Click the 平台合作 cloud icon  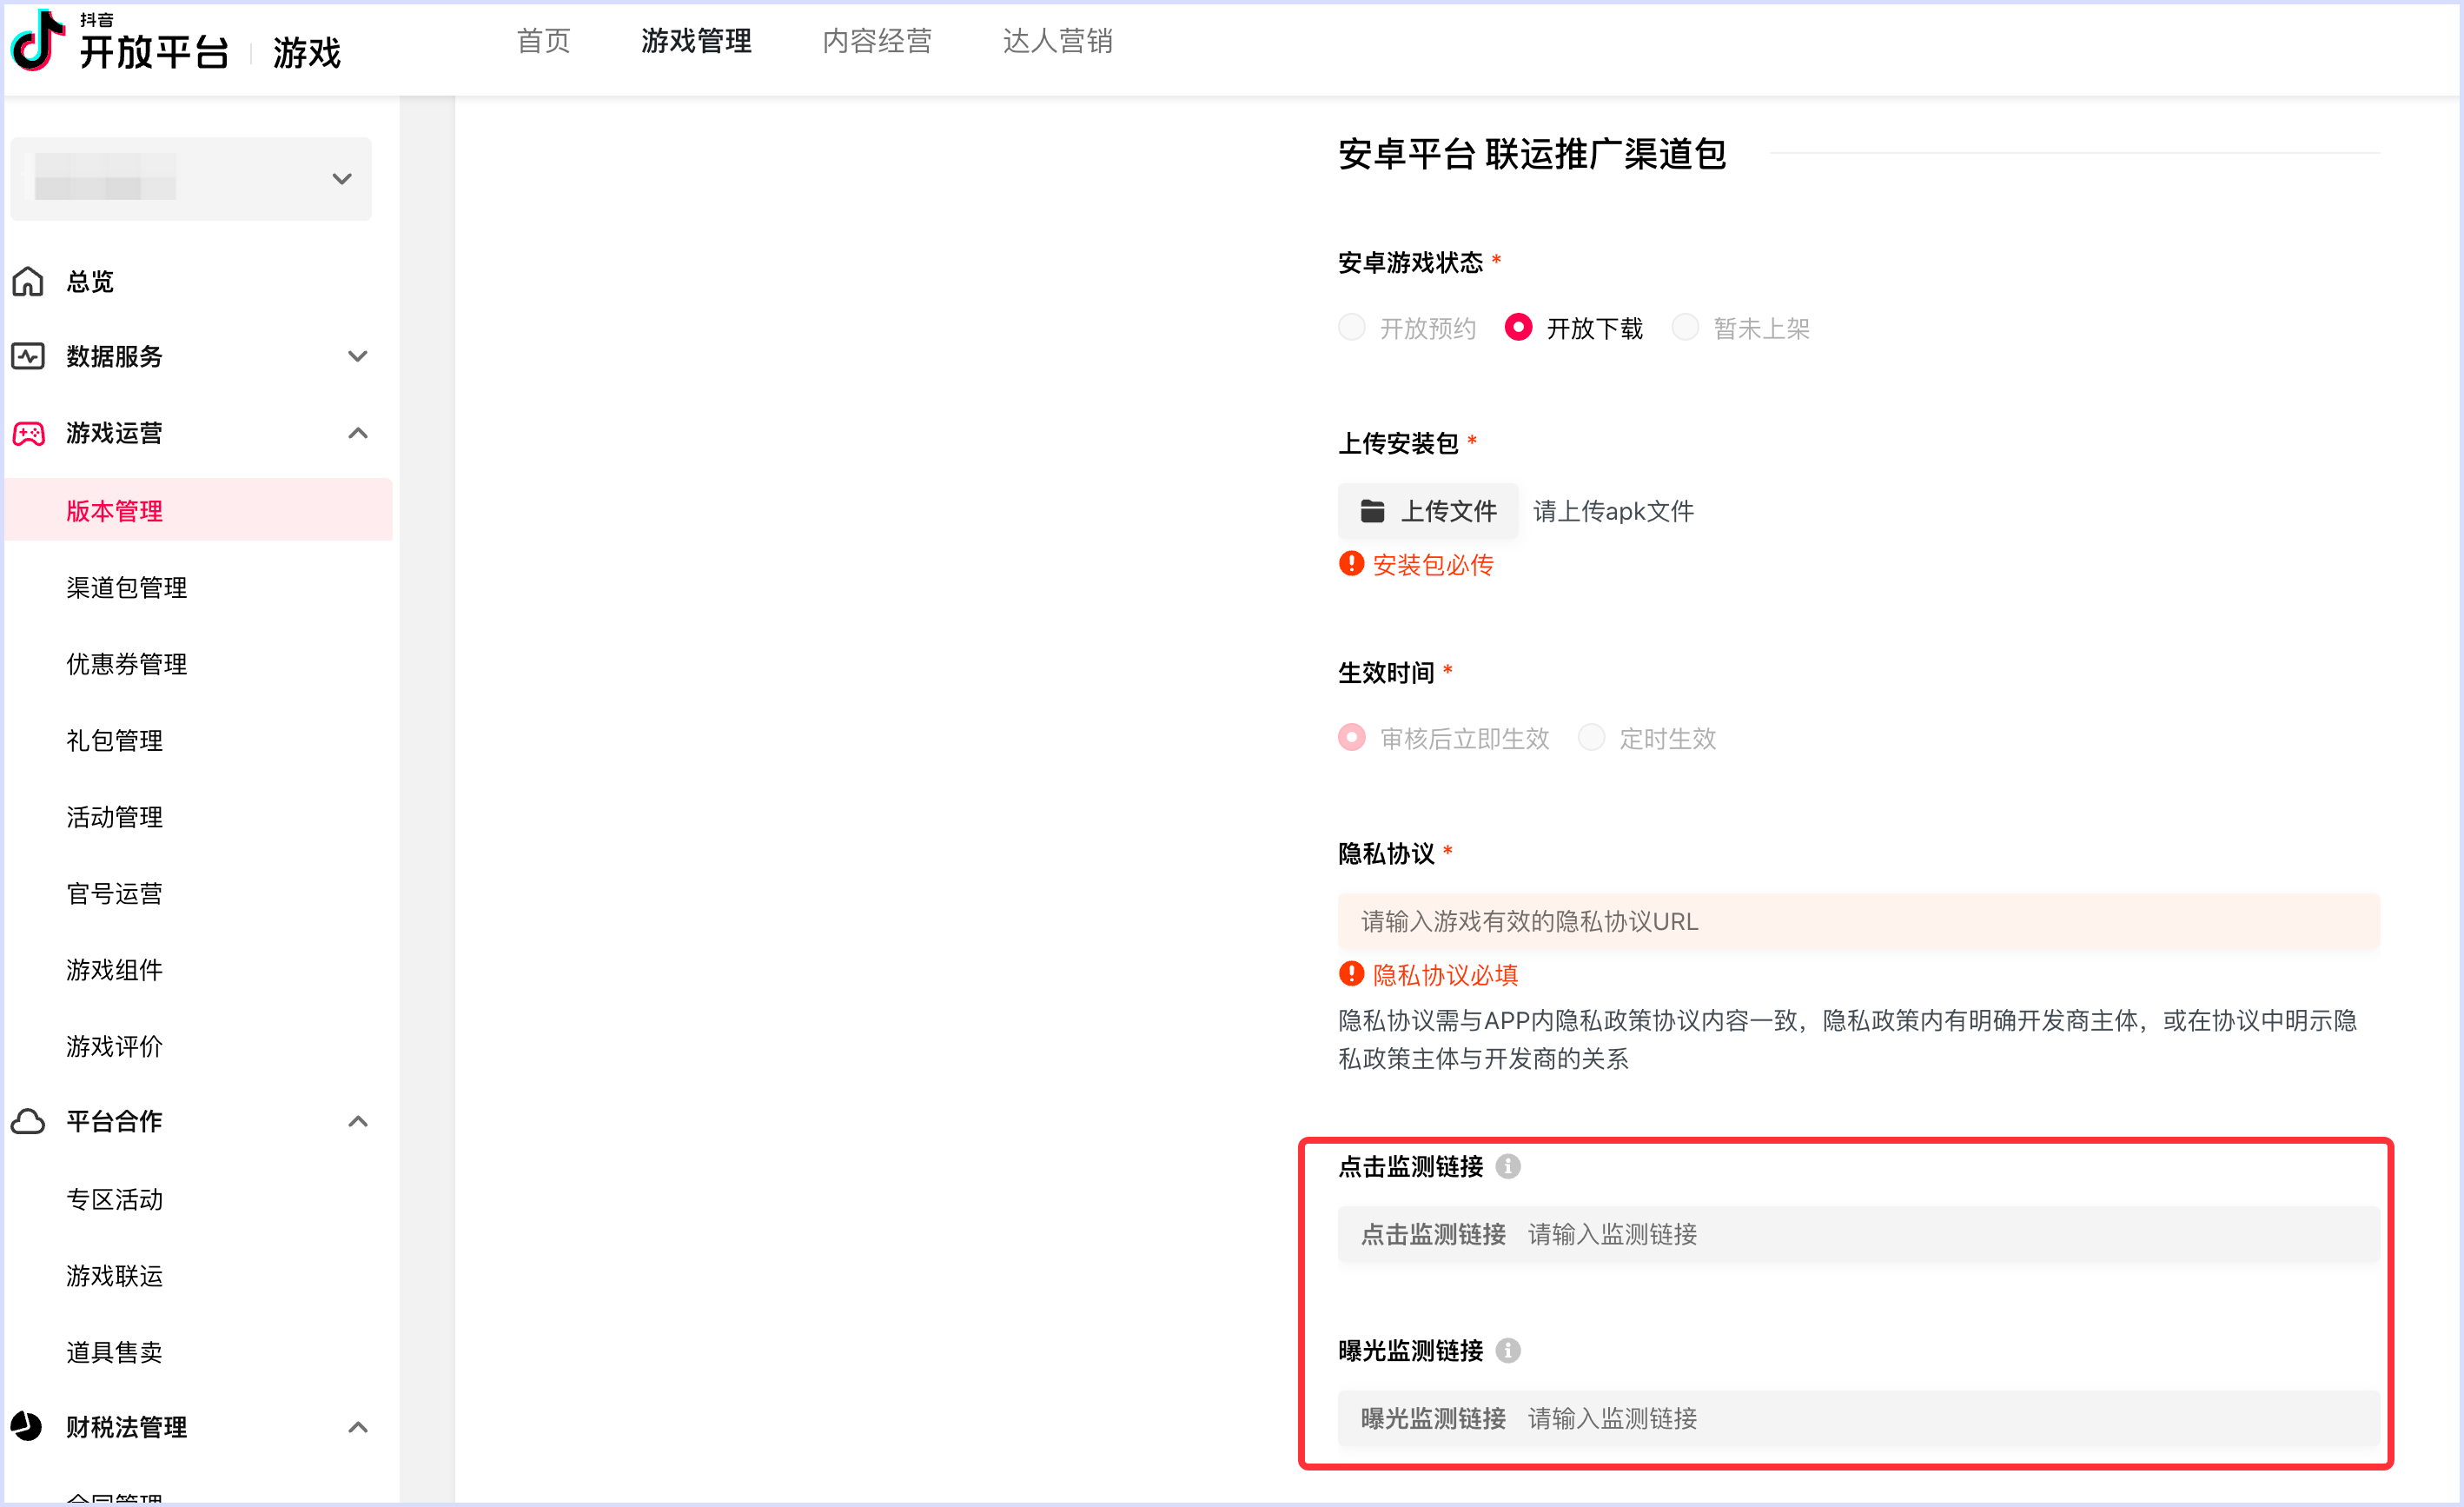coord(28,1122)
